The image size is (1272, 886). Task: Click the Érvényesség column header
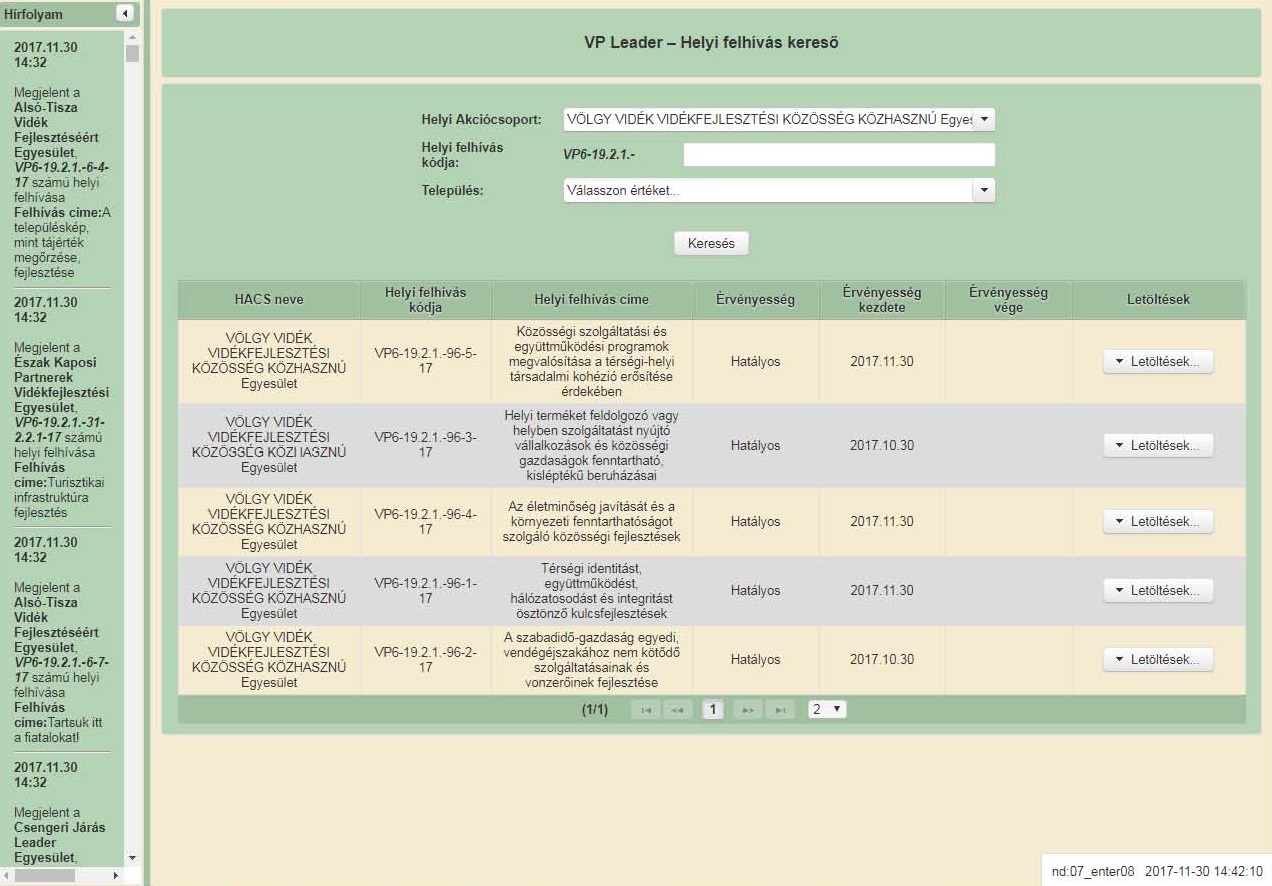coord(755,300)
